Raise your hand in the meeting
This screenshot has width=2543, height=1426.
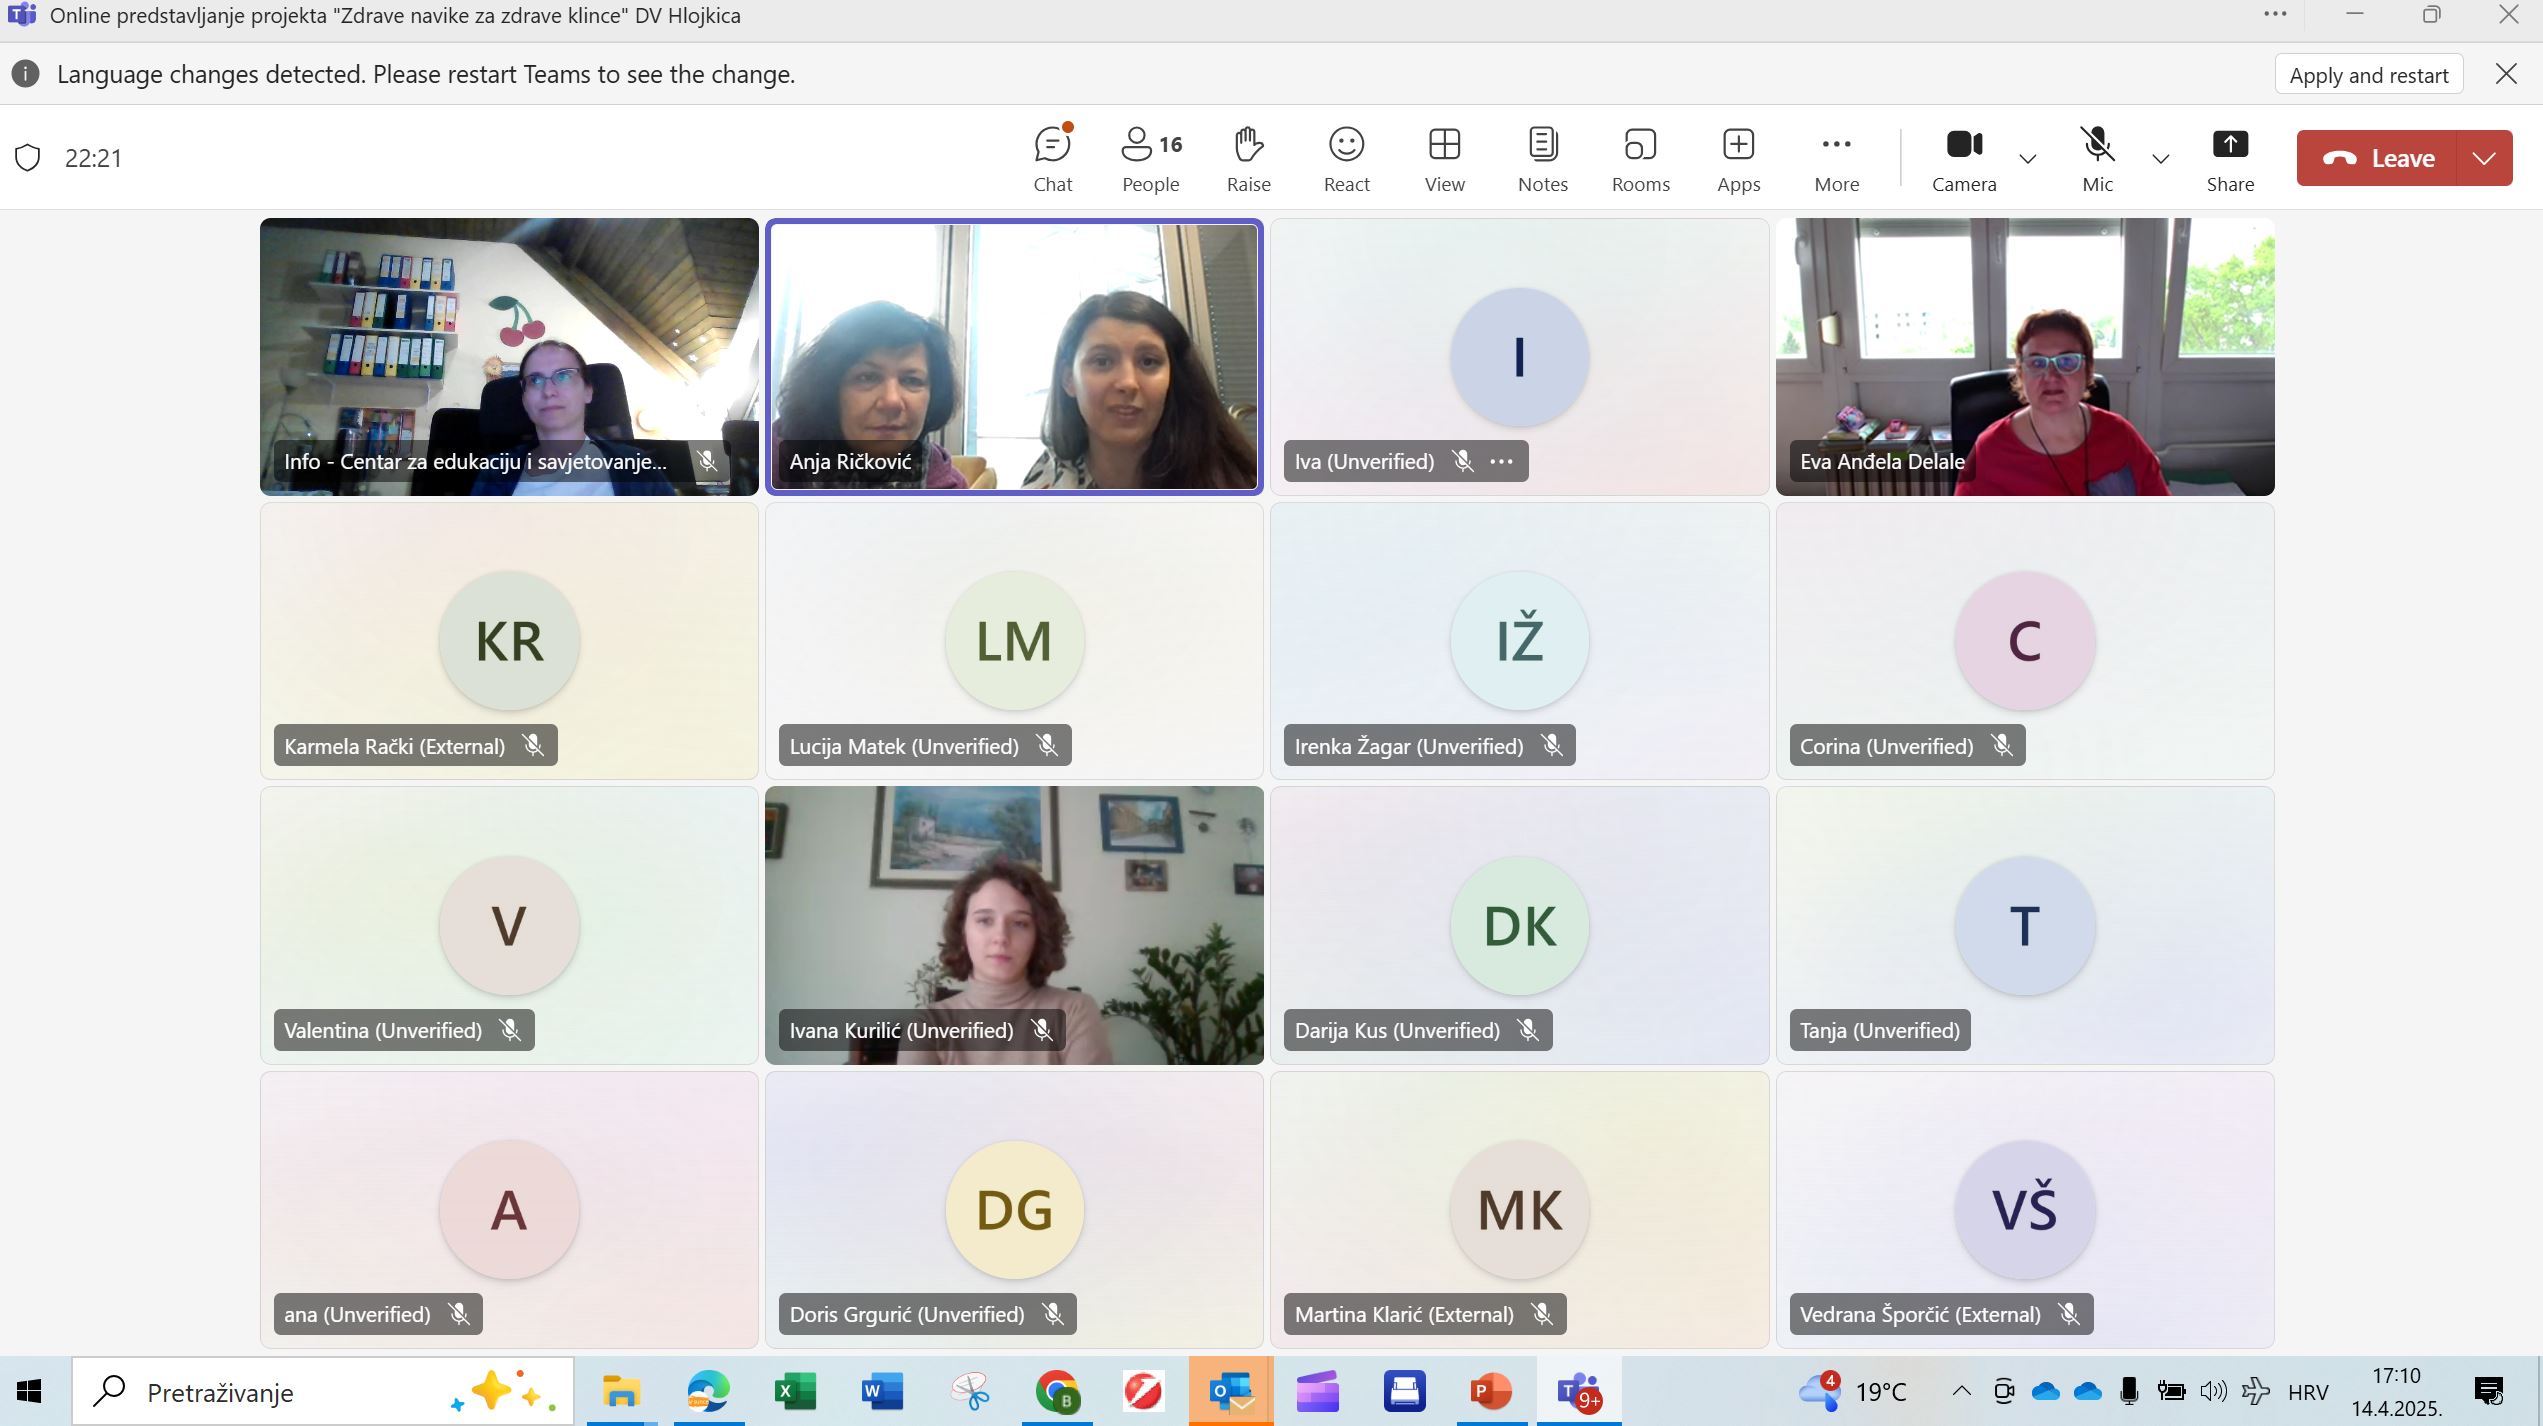click(1248, 159)
